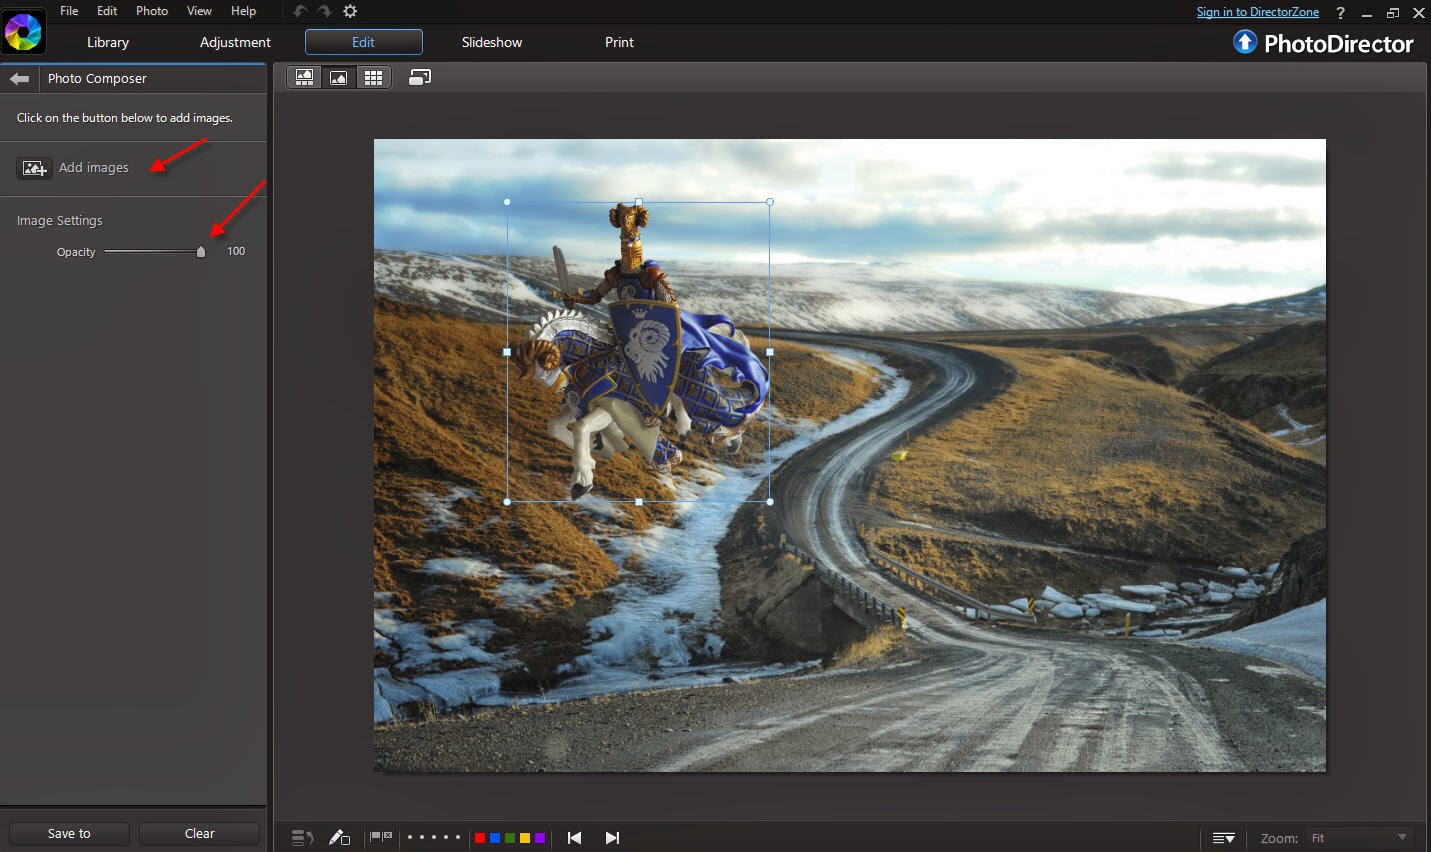Open the toolbar options dropdown menu

[1224, 838]
